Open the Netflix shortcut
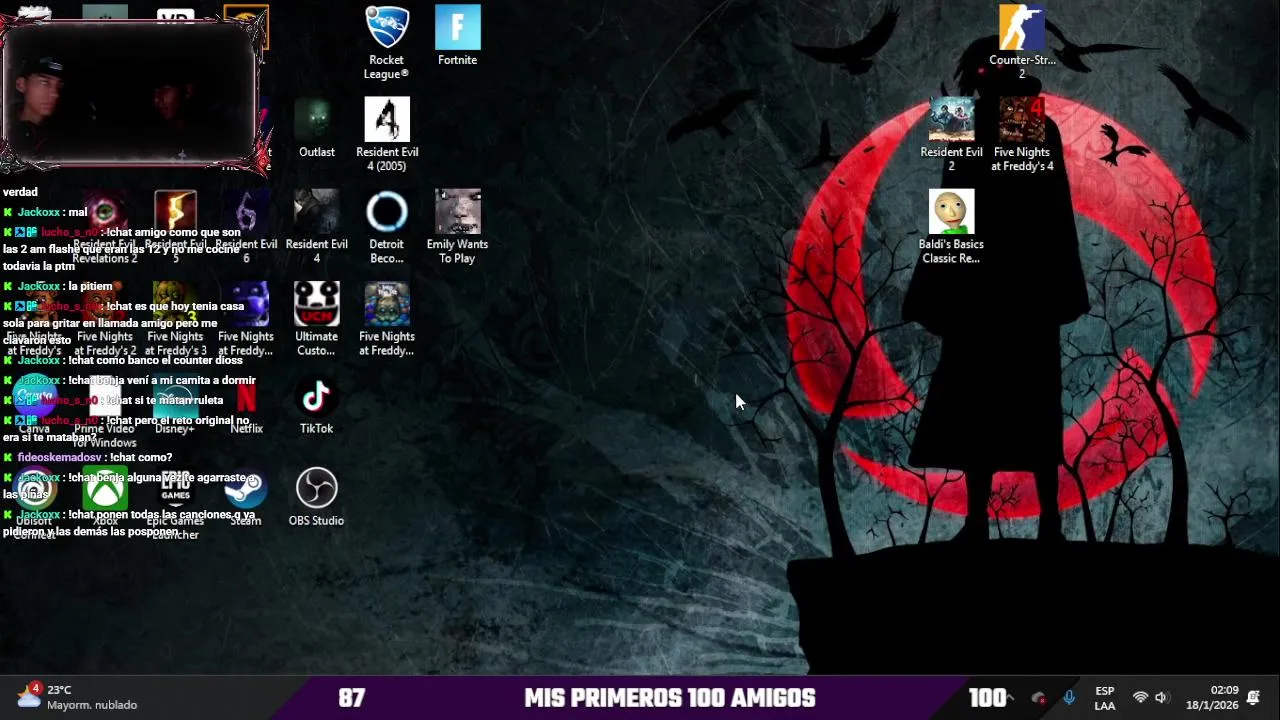This screenshot has height=720, width=1280. click(x=246, y=405)
